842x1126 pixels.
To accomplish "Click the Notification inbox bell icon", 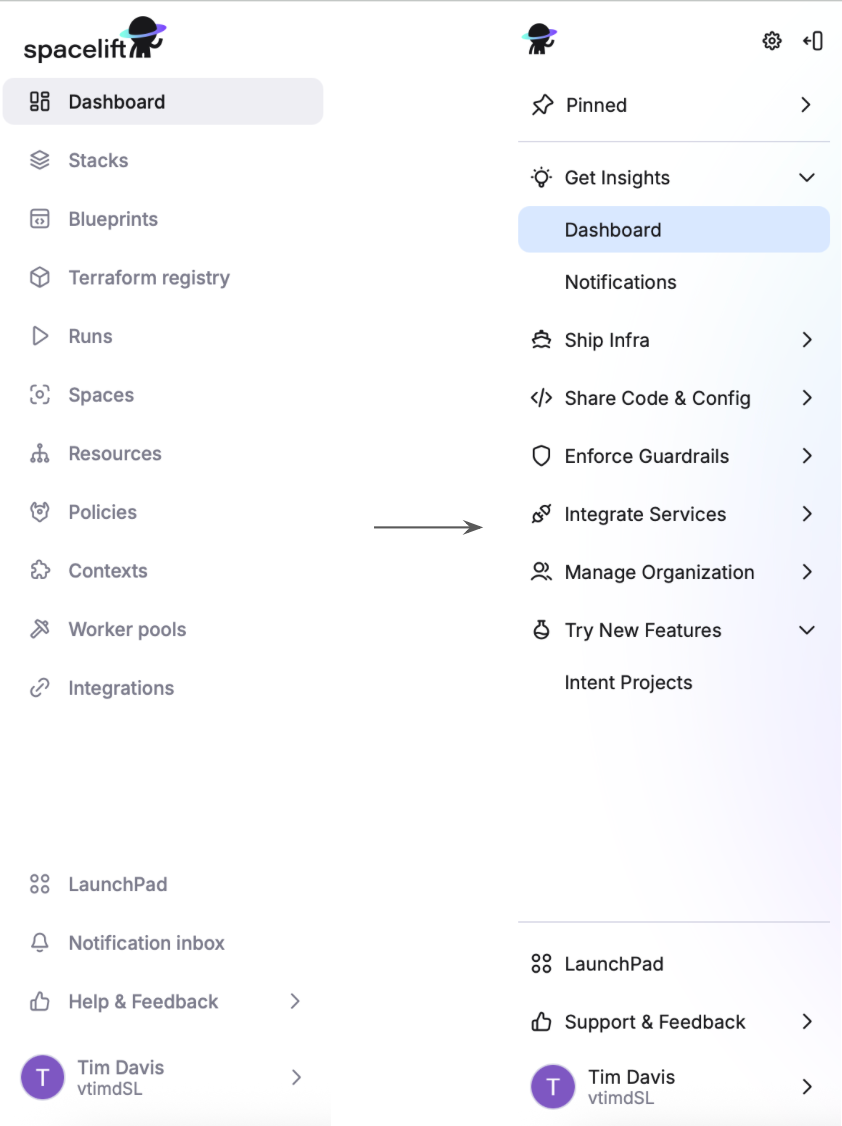I will coord(39,942).
